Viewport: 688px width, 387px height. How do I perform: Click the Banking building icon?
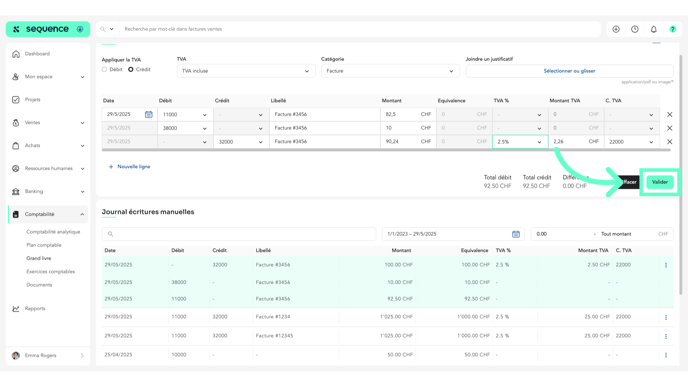pos(16,191)
